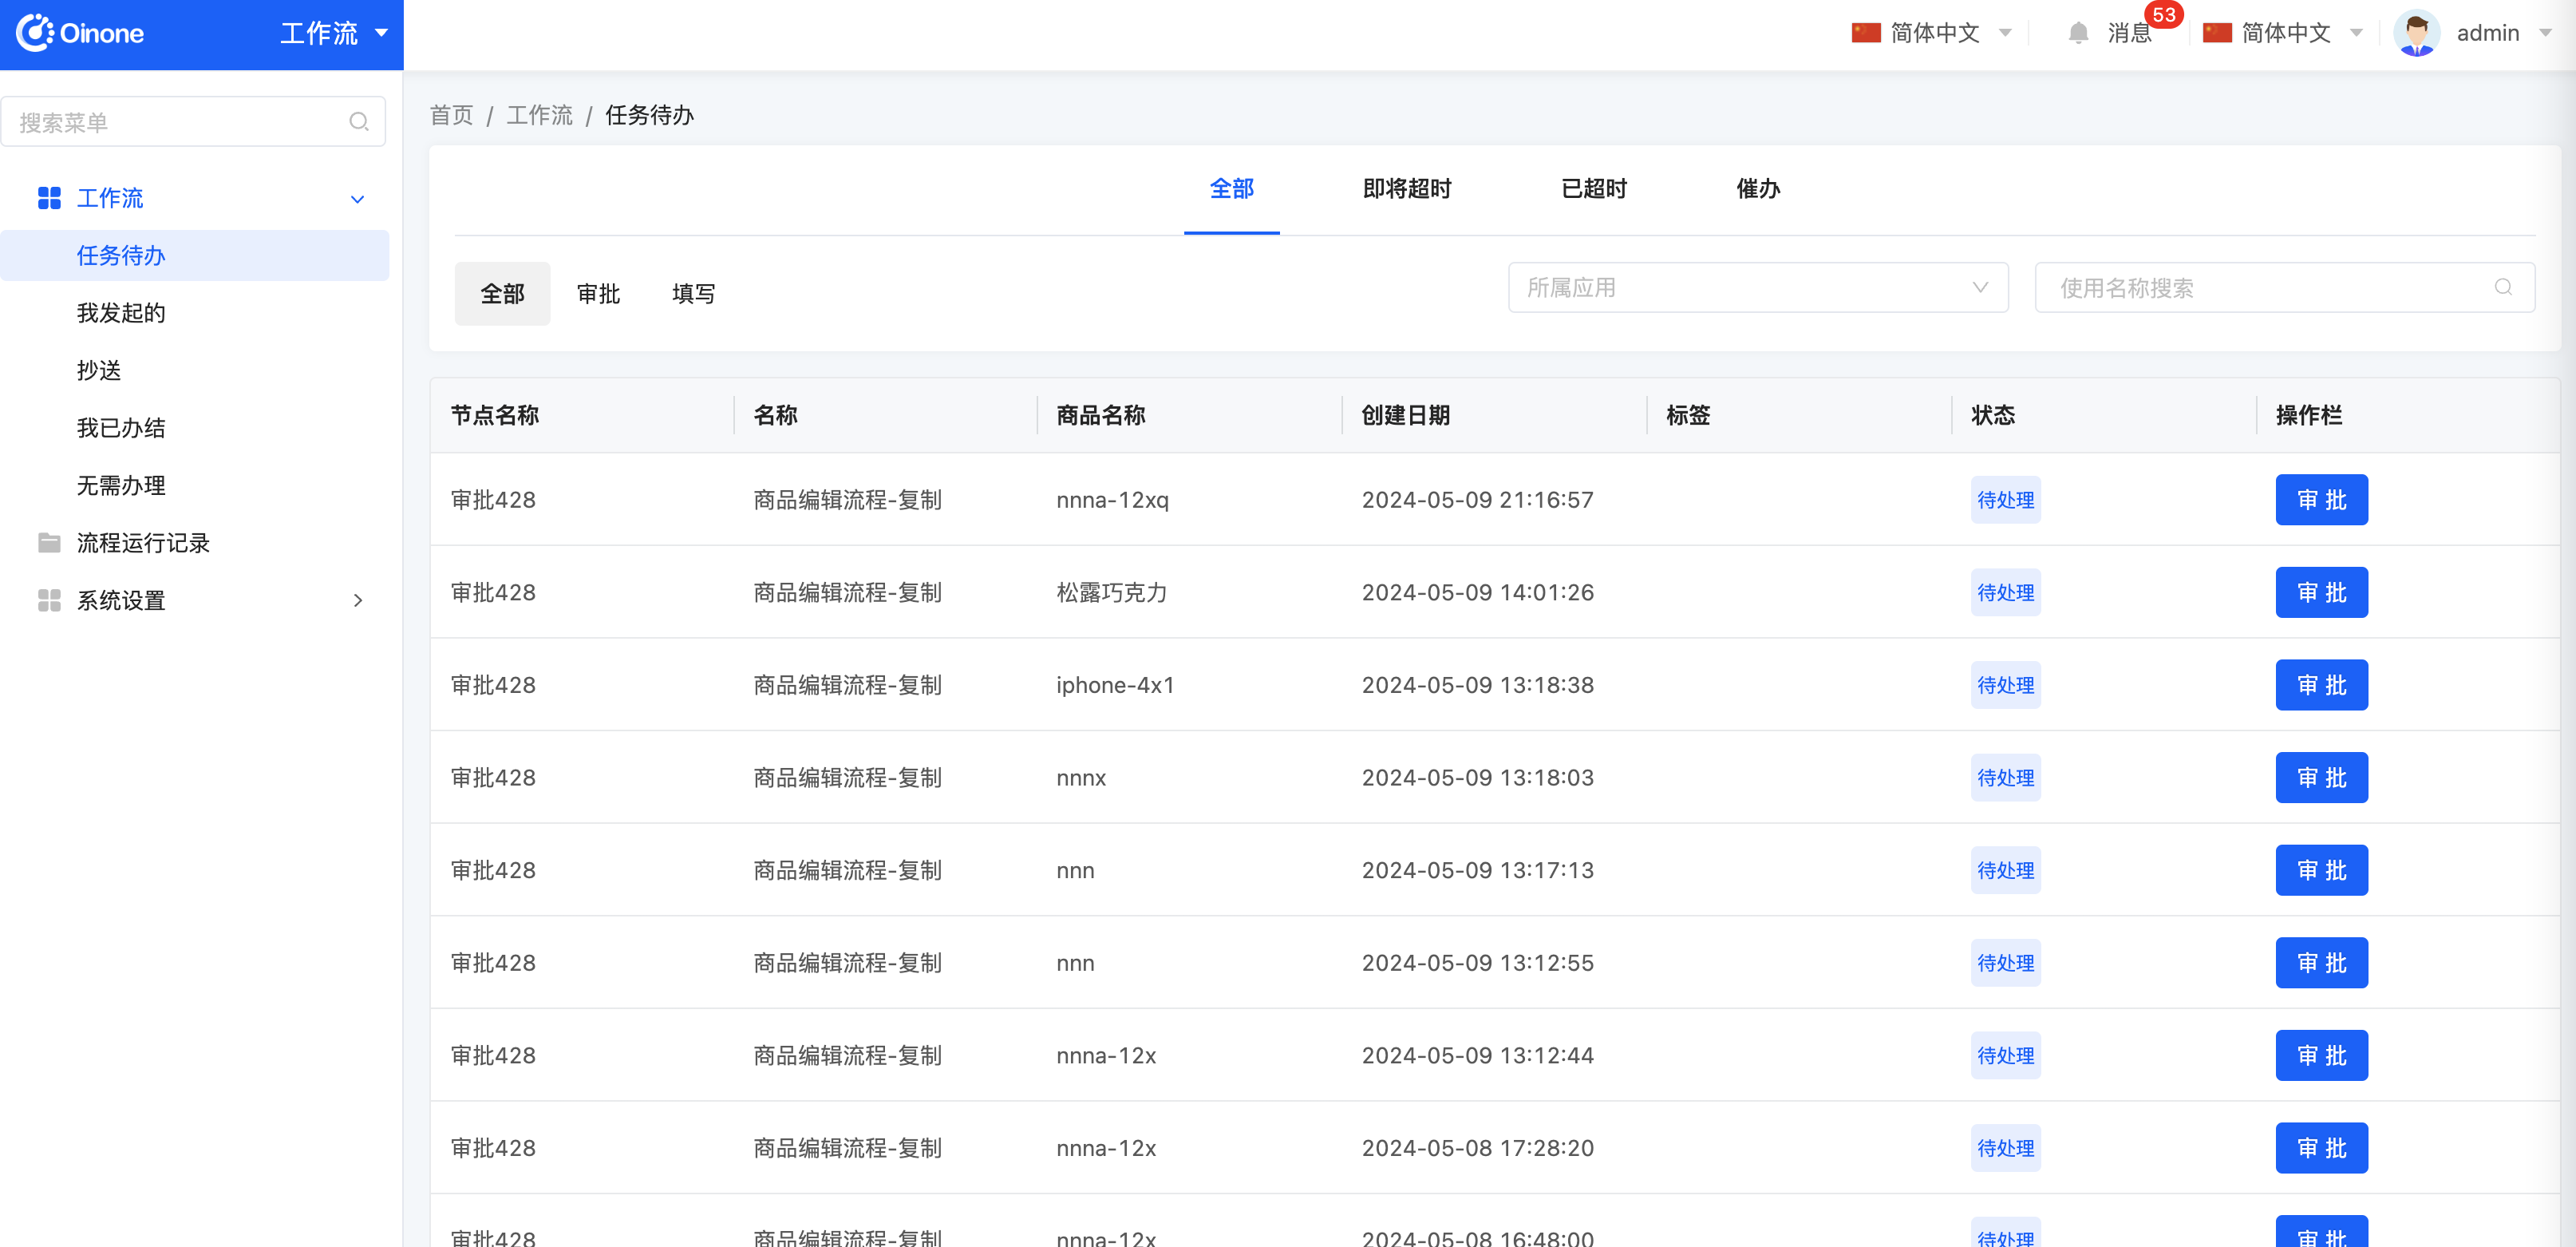Image resolution: width=2576 pixels, height=1247 pixels.
Task: Click the 系统设置 sidebar icon
Action: [45, 600]
